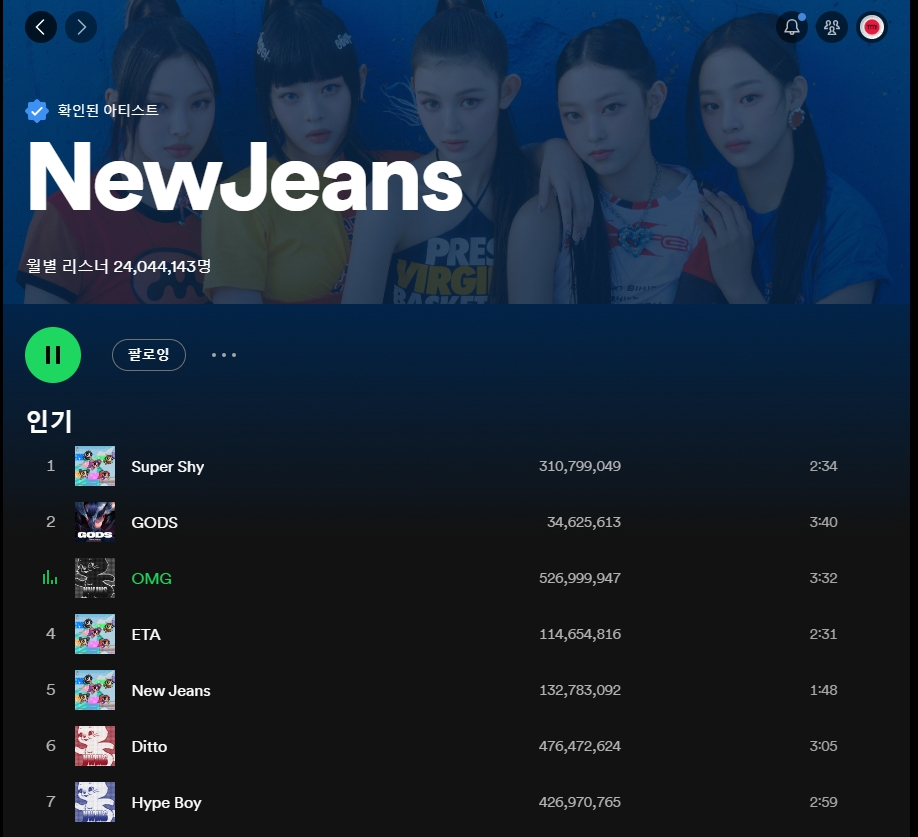Open the friend activity icon
918x837 pixels.
pyautogui.click(x=832, y=27)
